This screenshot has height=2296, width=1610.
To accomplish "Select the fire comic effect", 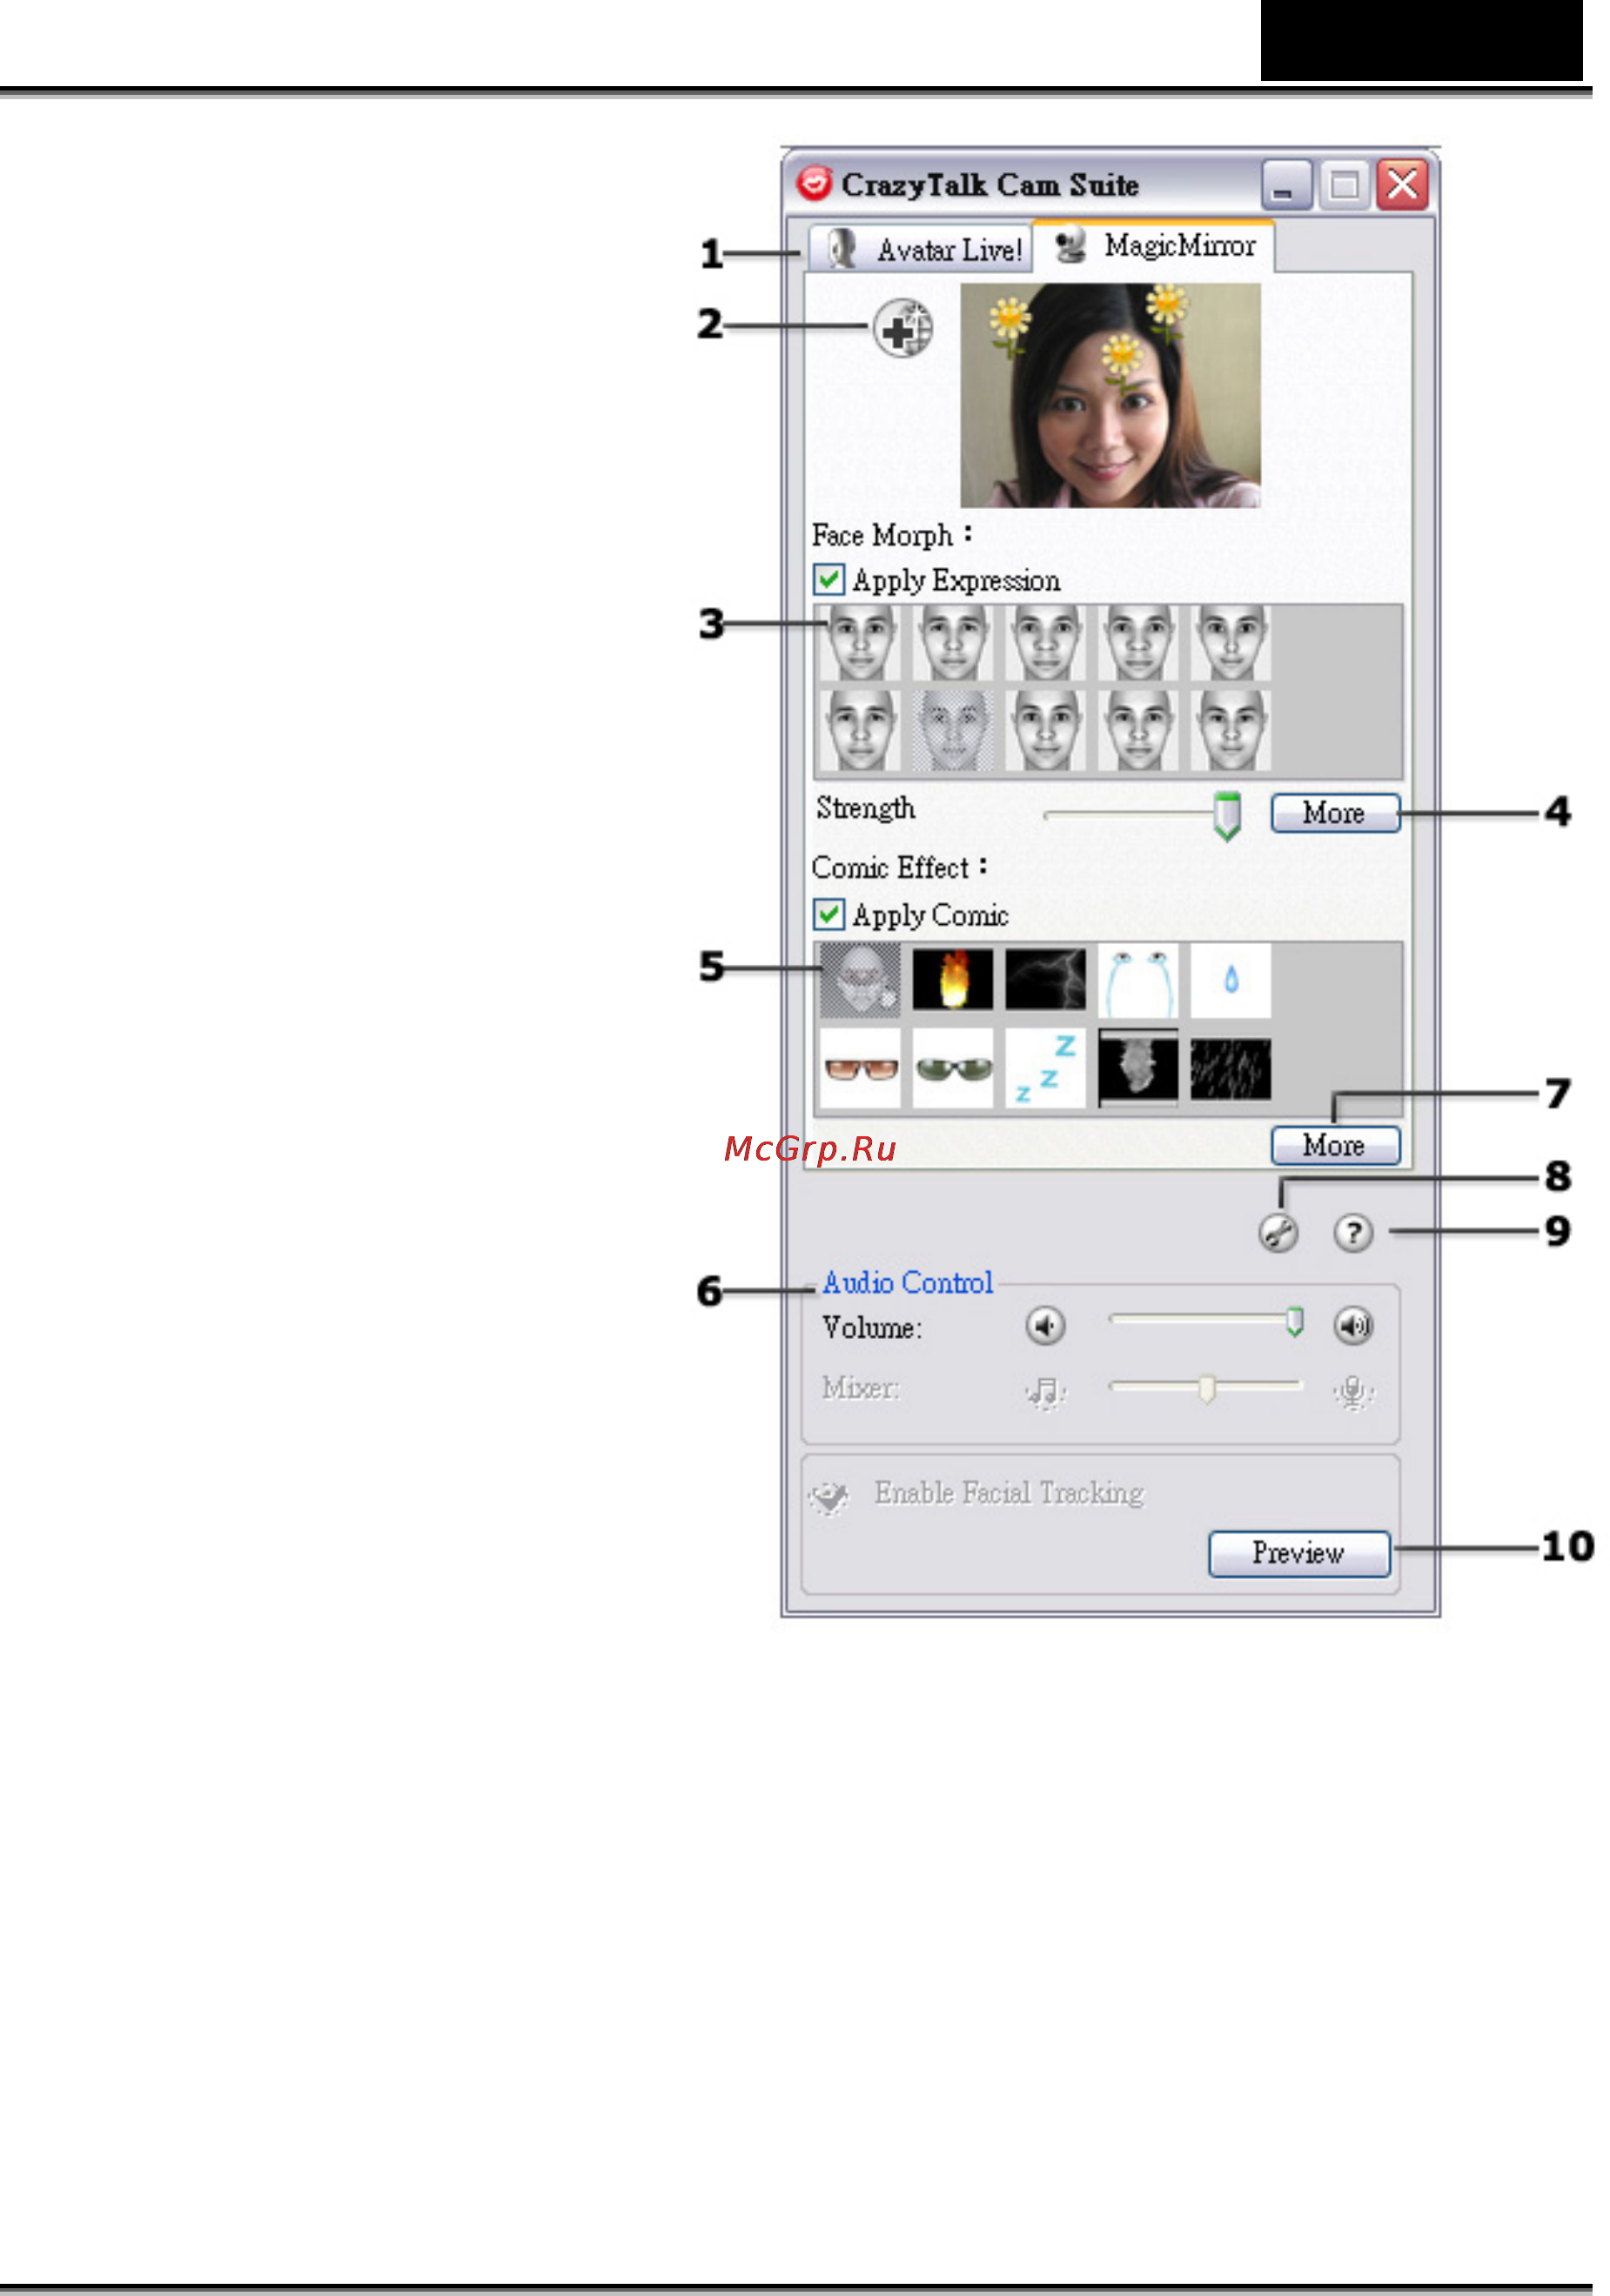I will coord(952,980).
